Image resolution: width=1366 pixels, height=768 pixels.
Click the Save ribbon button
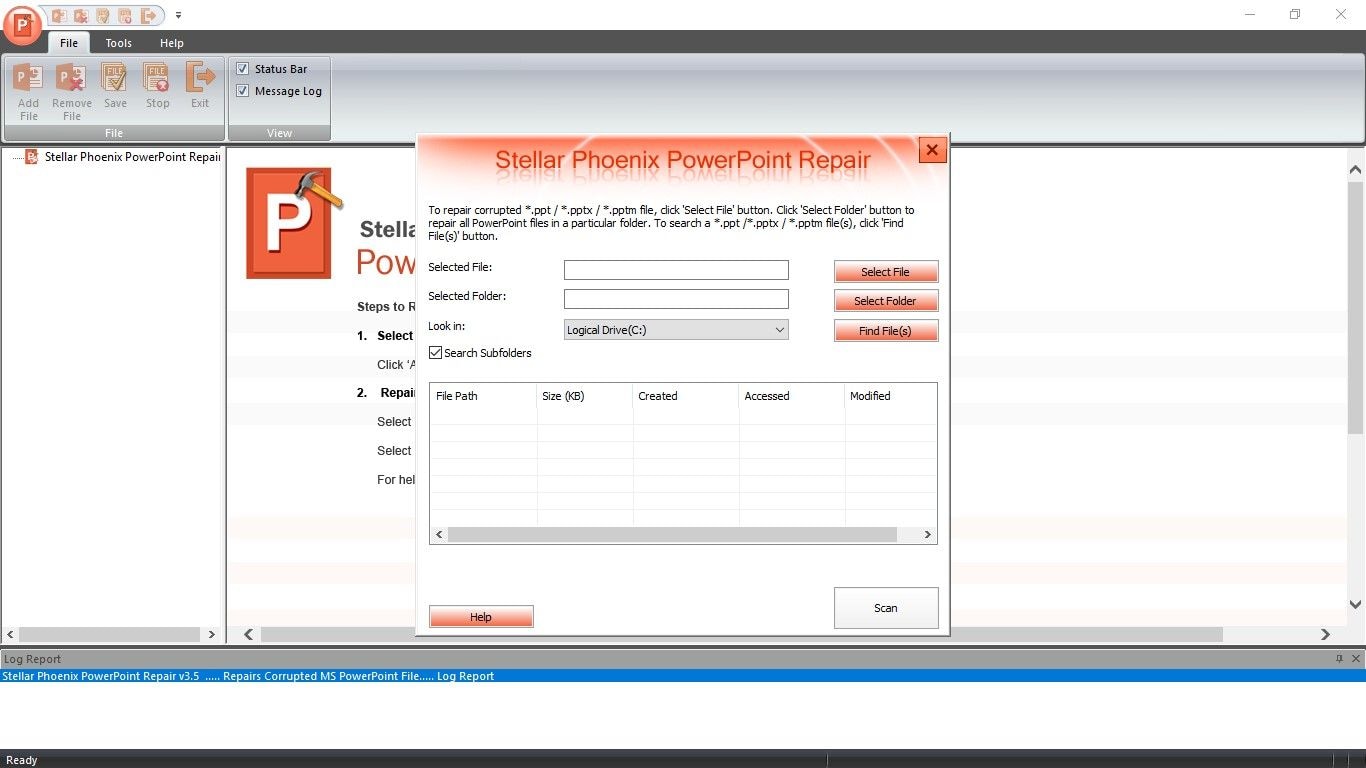coord(115,87)
